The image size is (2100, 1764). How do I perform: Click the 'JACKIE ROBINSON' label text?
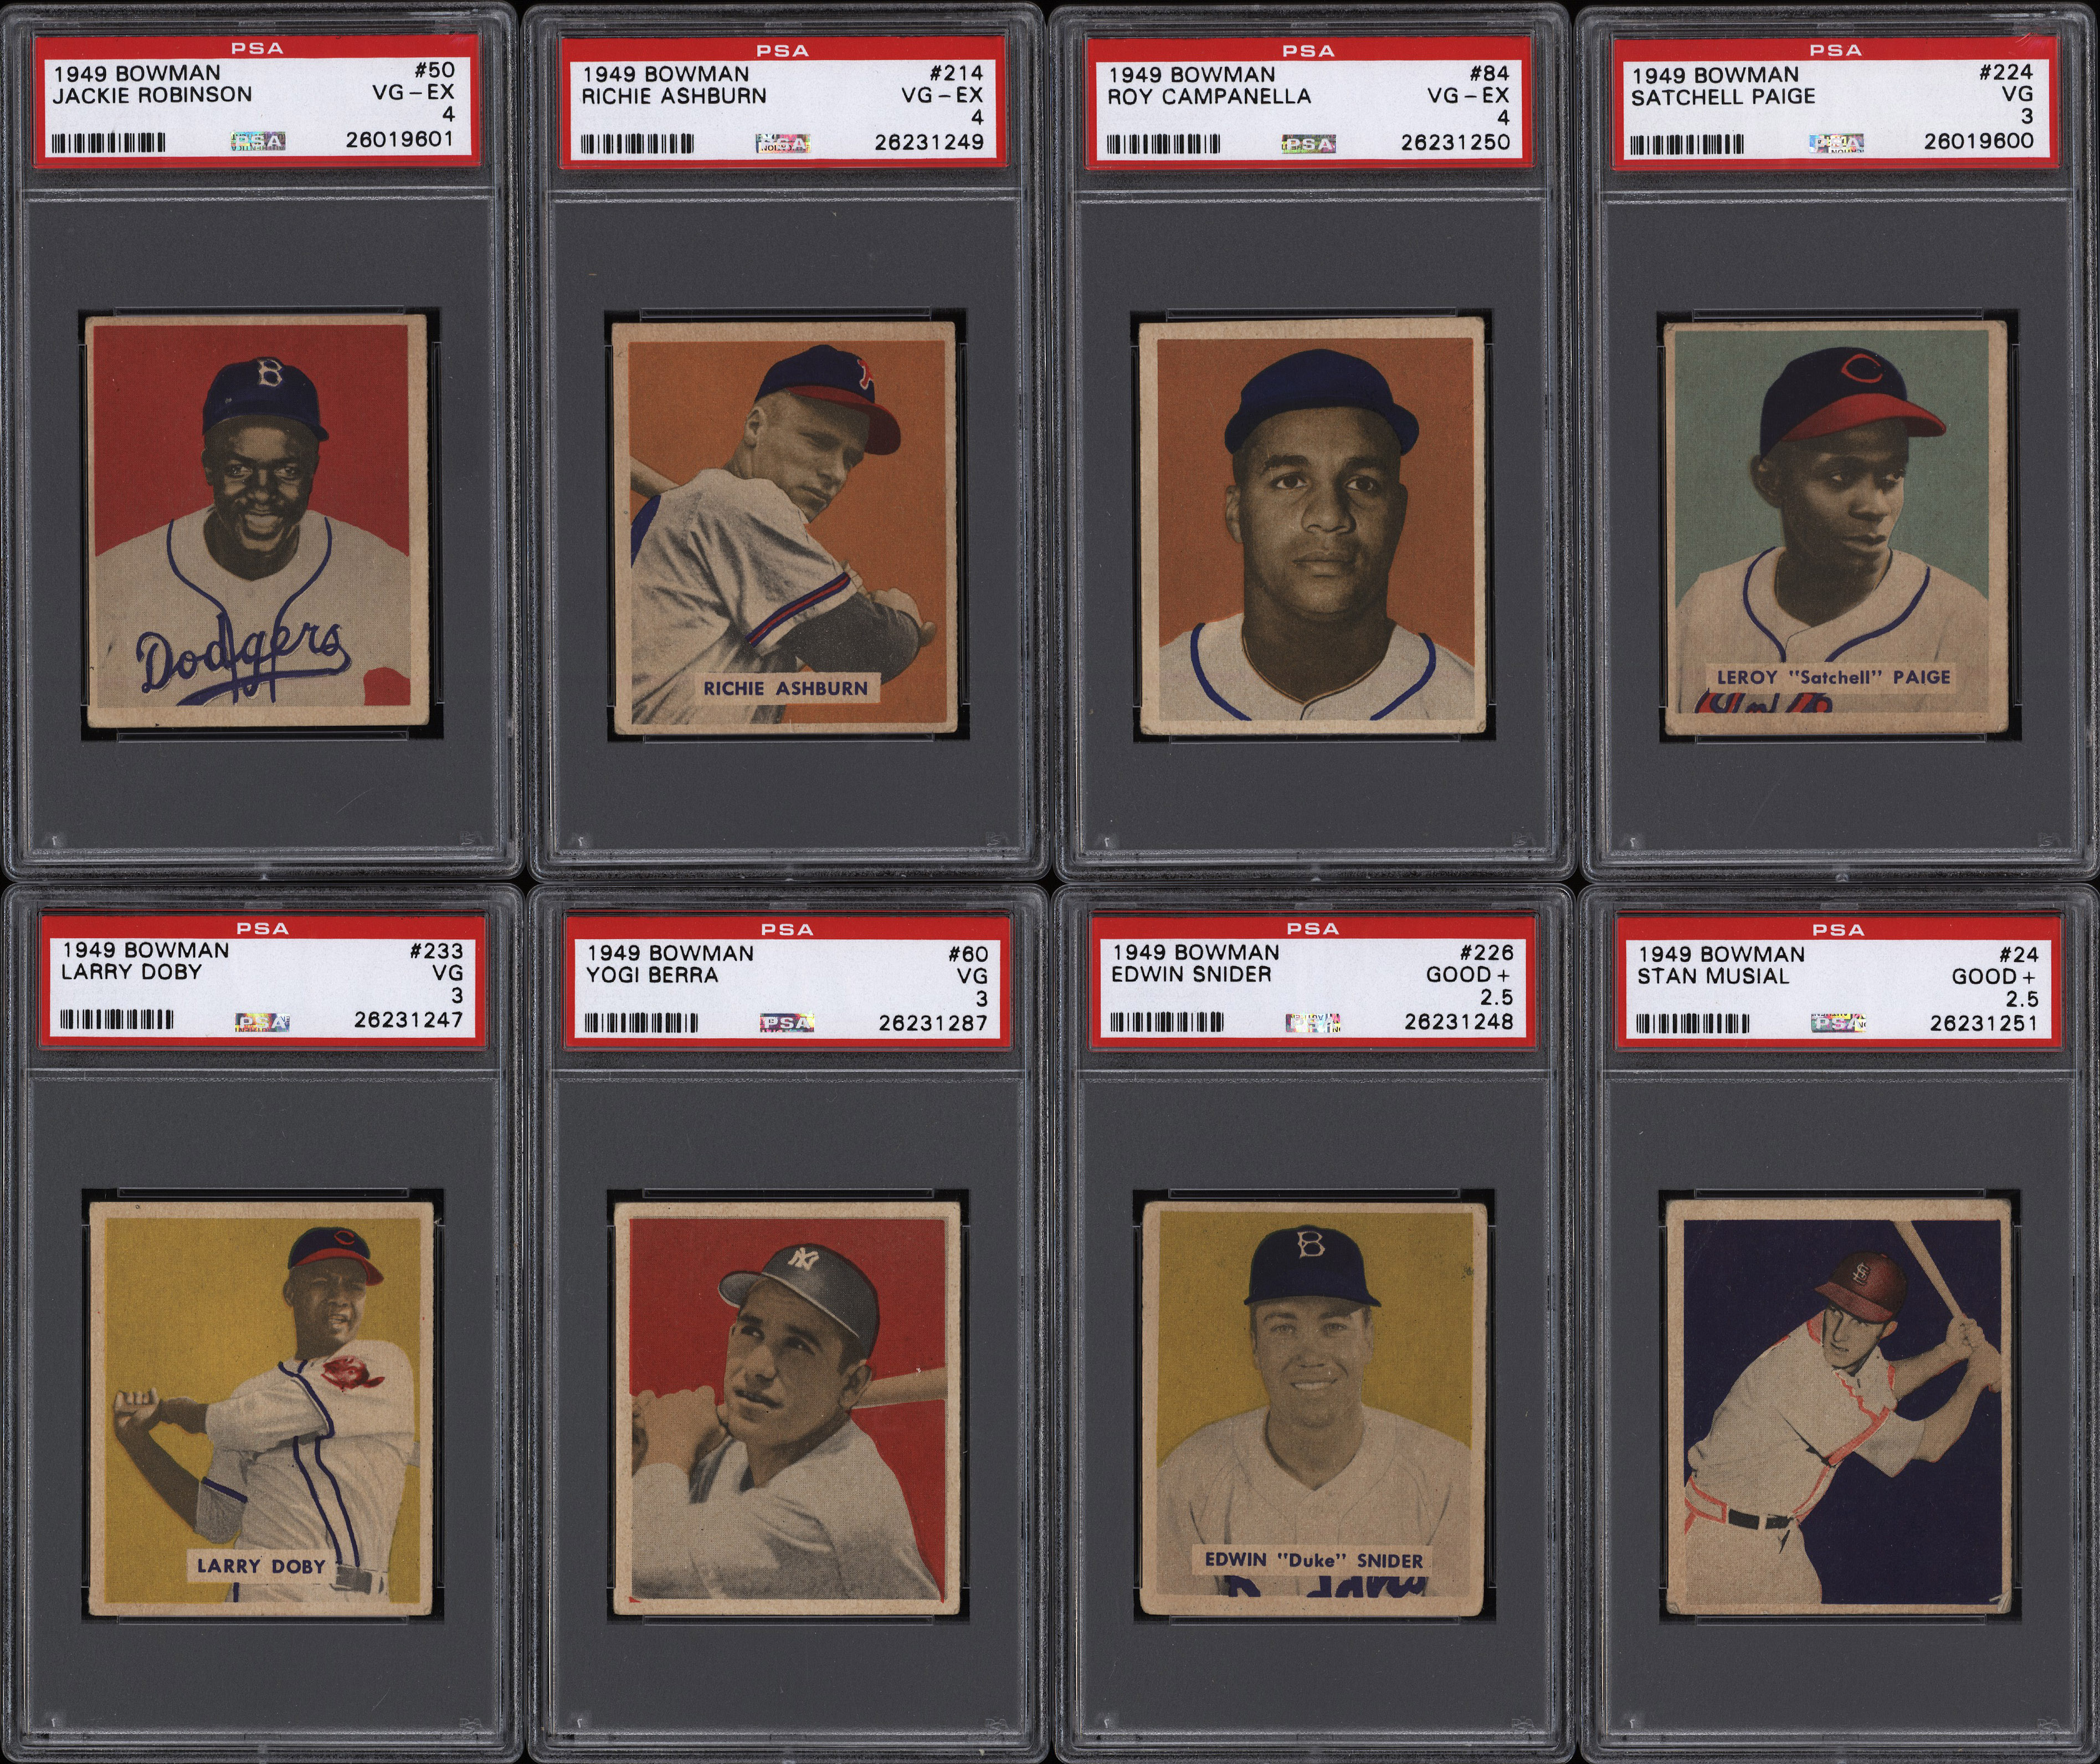[152, 95]
